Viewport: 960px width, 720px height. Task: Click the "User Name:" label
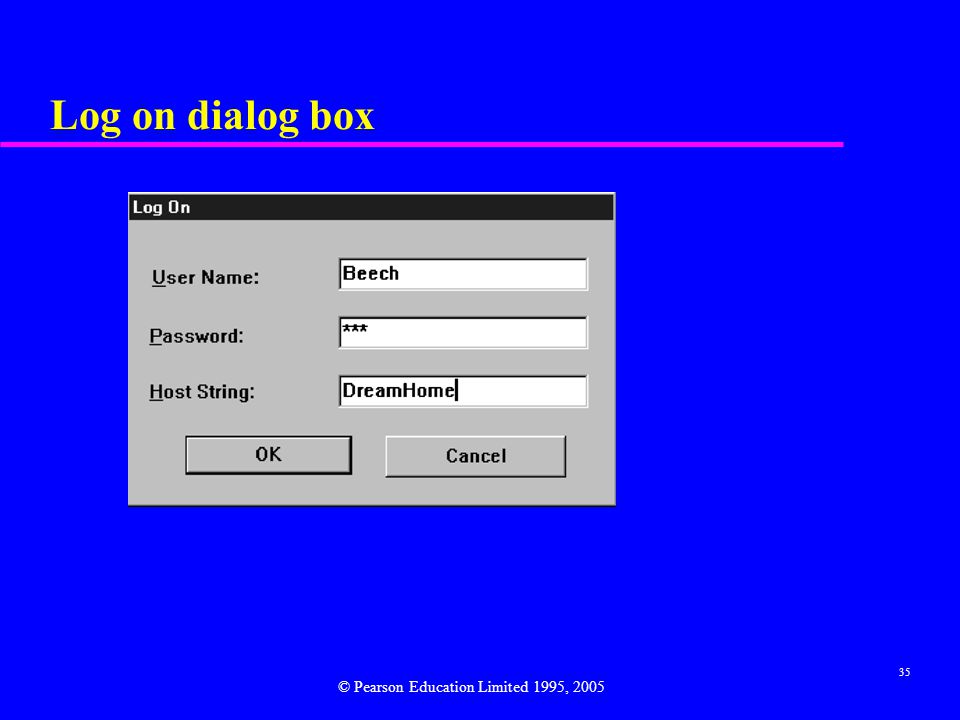click(206, 278)
